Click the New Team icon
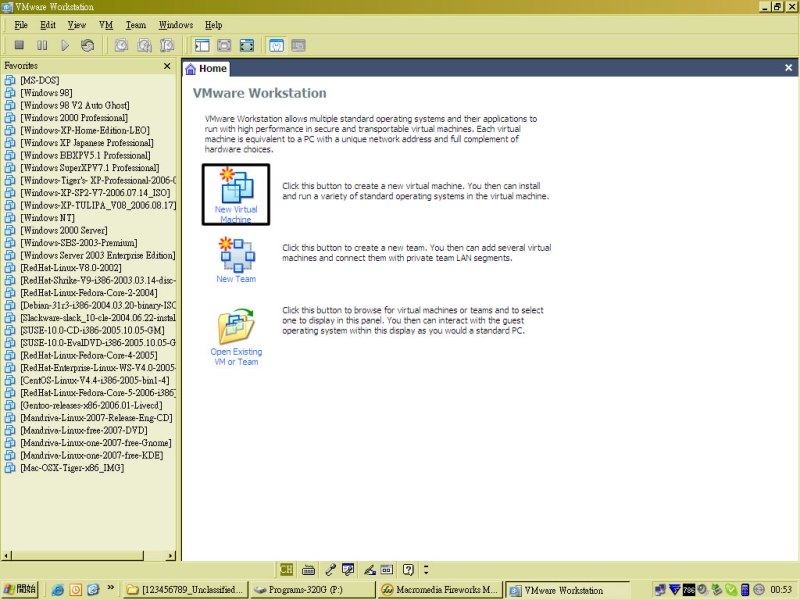800x600 pixels. [x=237, y=255]
